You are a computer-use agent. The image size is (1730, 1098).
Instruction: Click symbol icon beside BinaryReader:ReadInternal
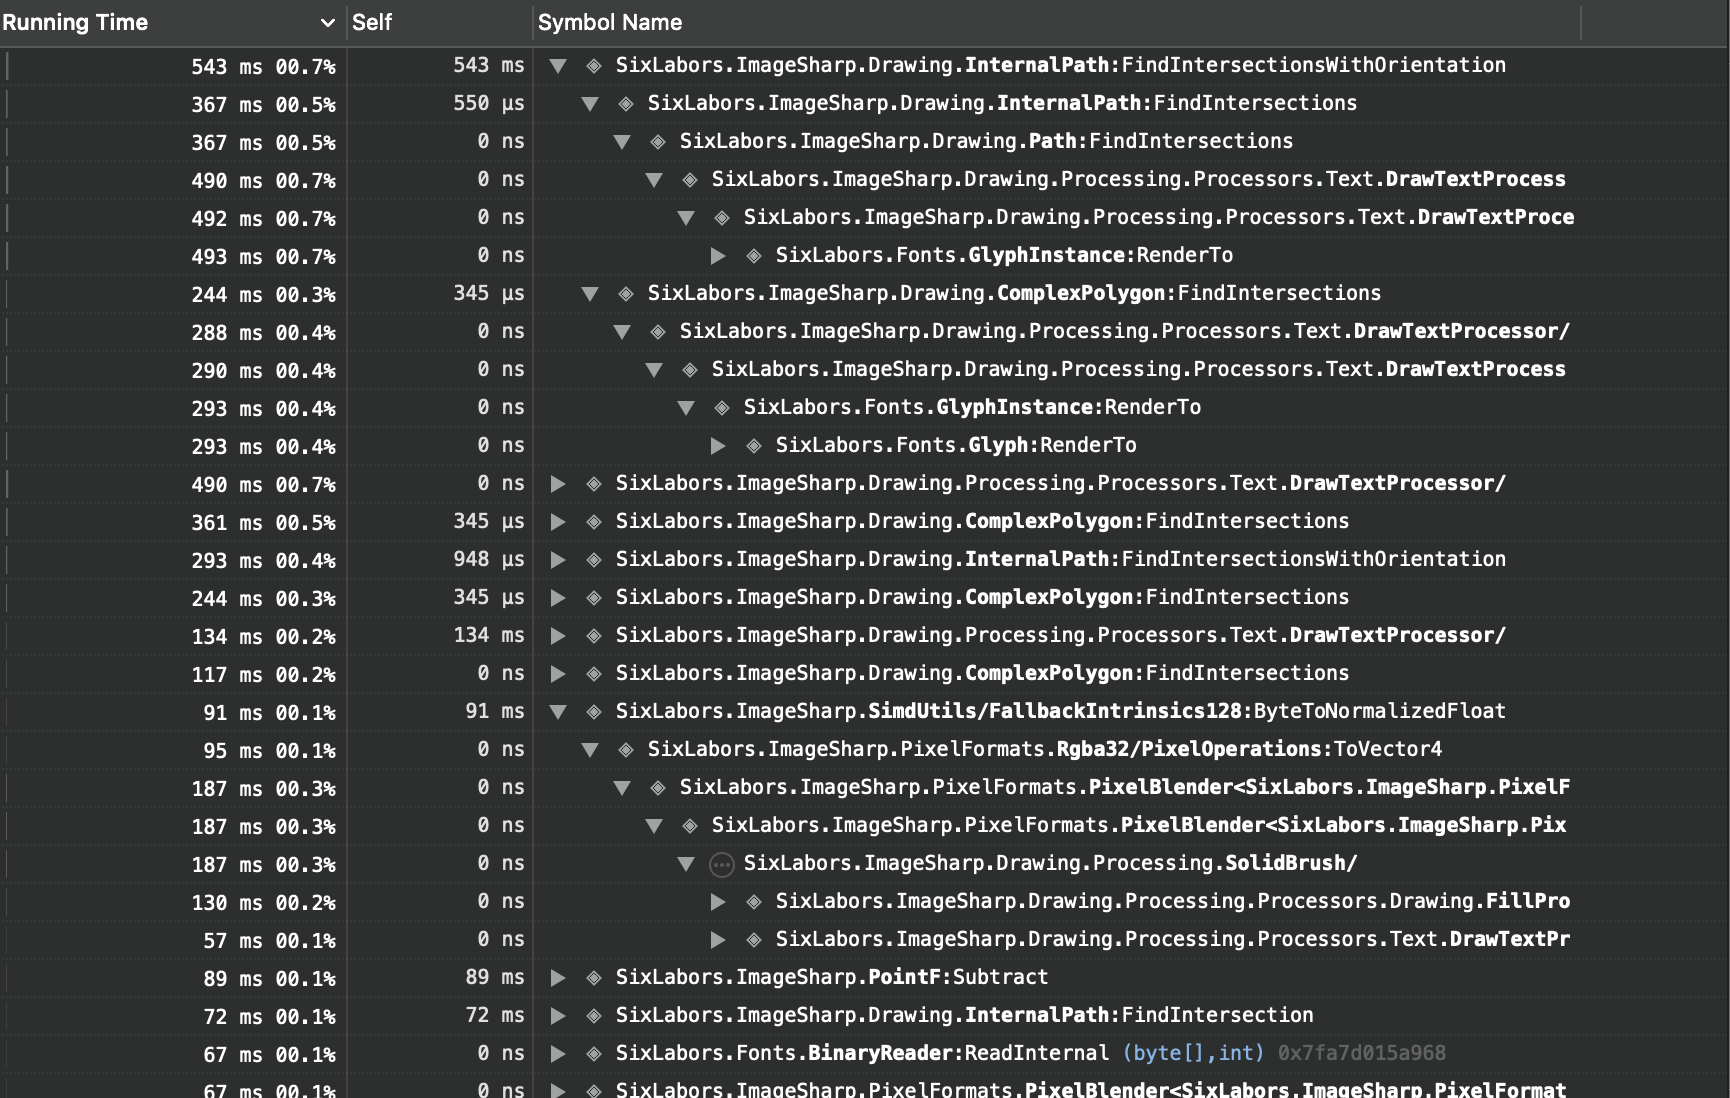tap(594, 1054)
